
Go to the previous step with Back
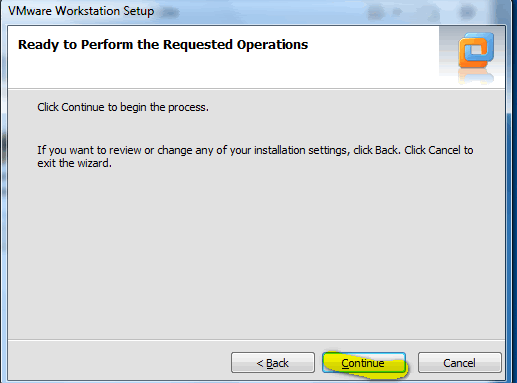pyautogui.click(x=273, y=363)
